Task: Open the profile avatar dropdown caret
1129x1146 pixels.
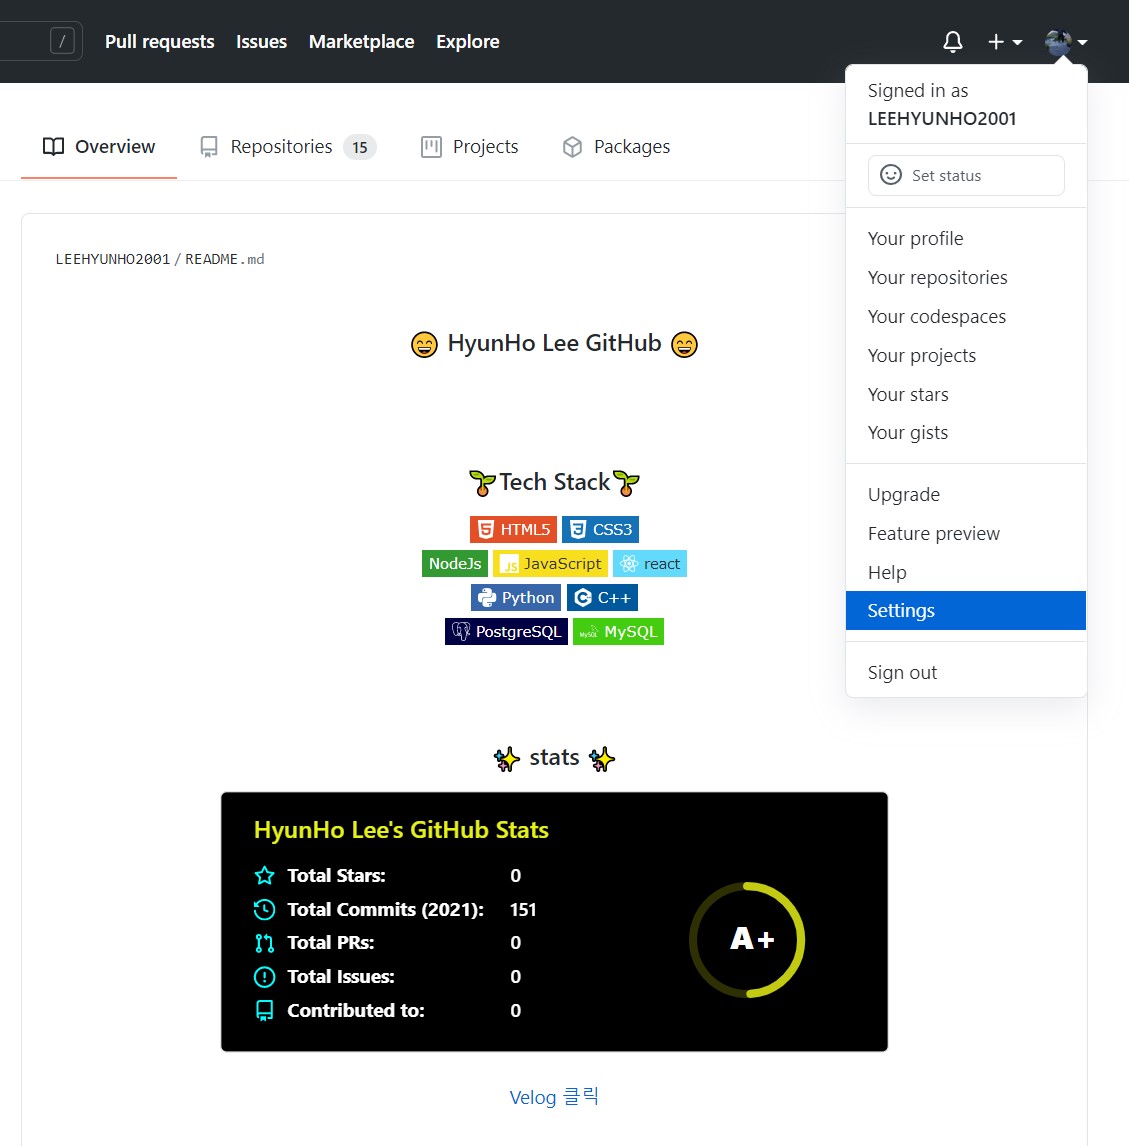Action: 1080,41
